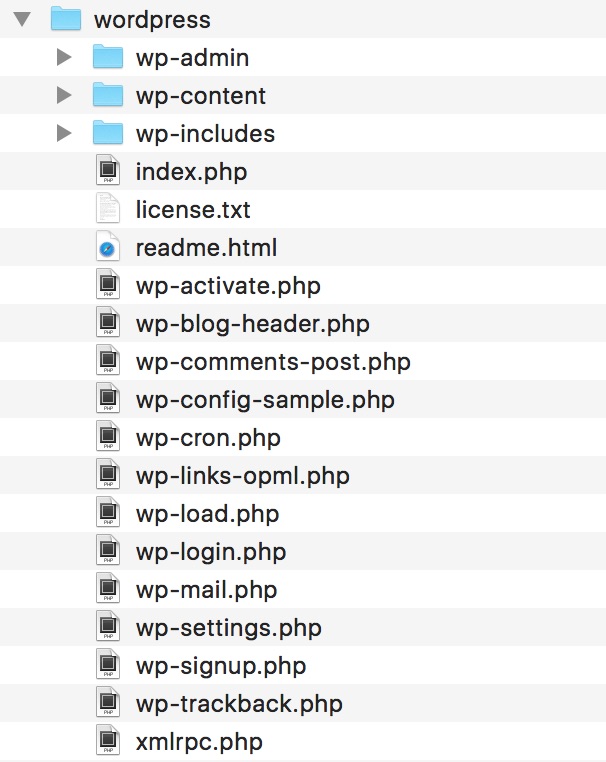The image size is (606, 762).
Task: Expand the wp-includes folder triangle
Action: [x=65, y=133]
